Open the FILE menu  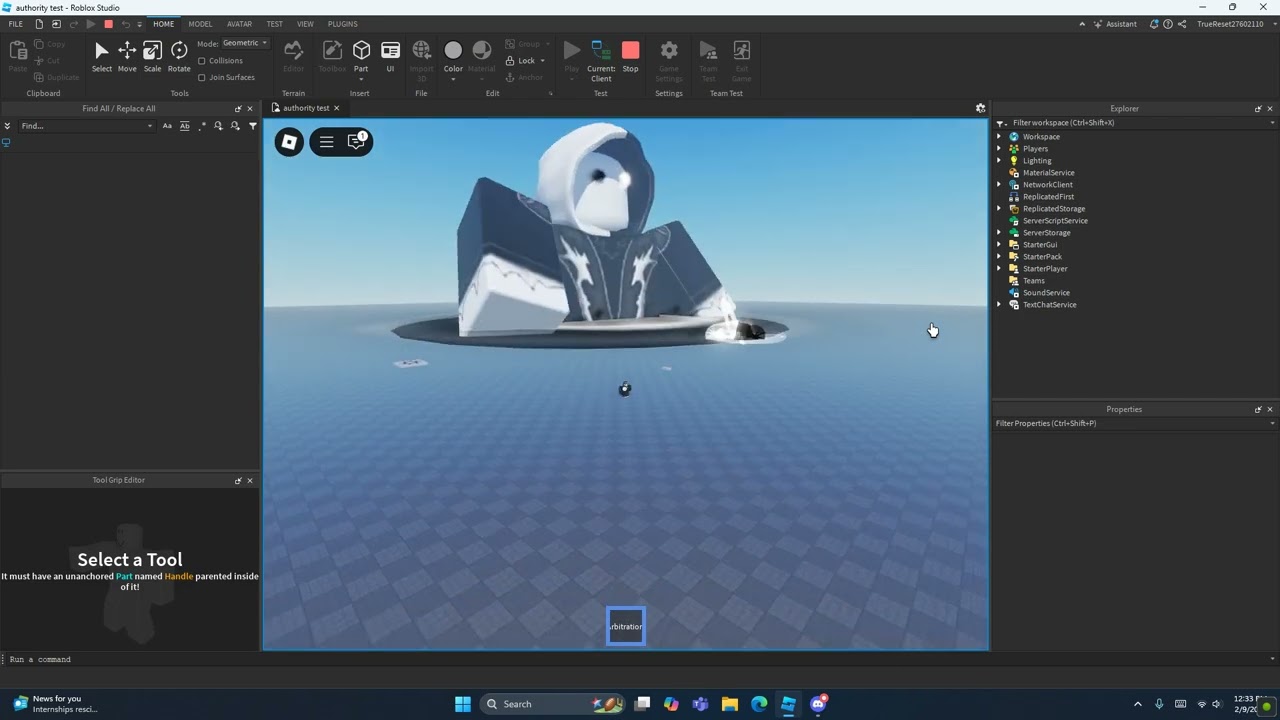pyautogui.click(x=15, y=24)
